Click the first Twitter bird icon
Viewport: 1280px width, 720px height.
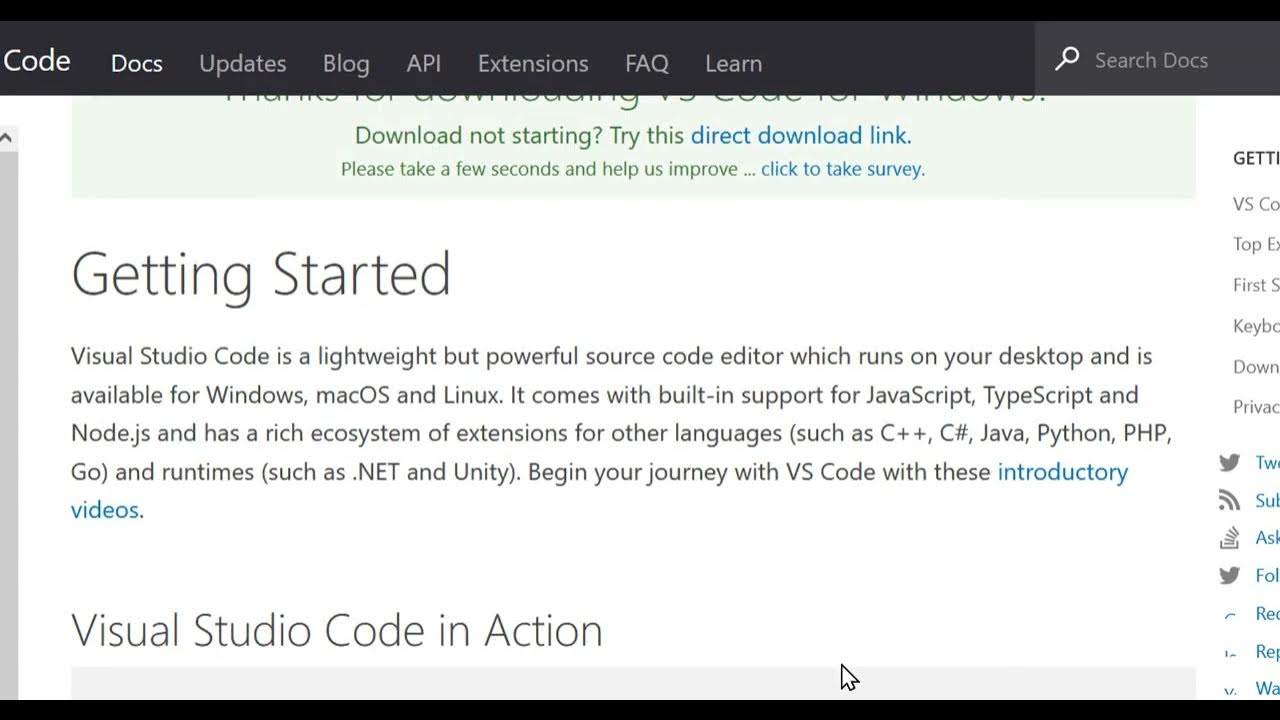coord(1229,462)
